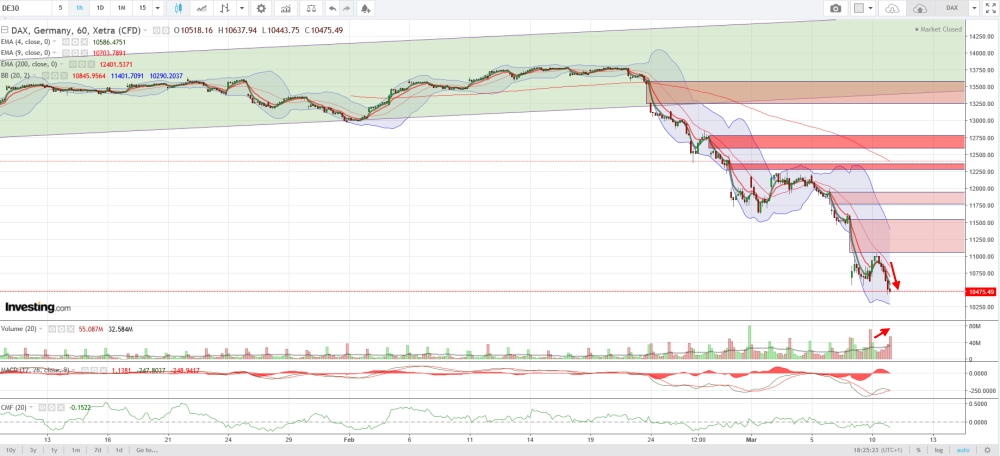Viewport: 1000px width, 456px height.
Task: Remove the EMA 4 indicator
Action: 84,42
